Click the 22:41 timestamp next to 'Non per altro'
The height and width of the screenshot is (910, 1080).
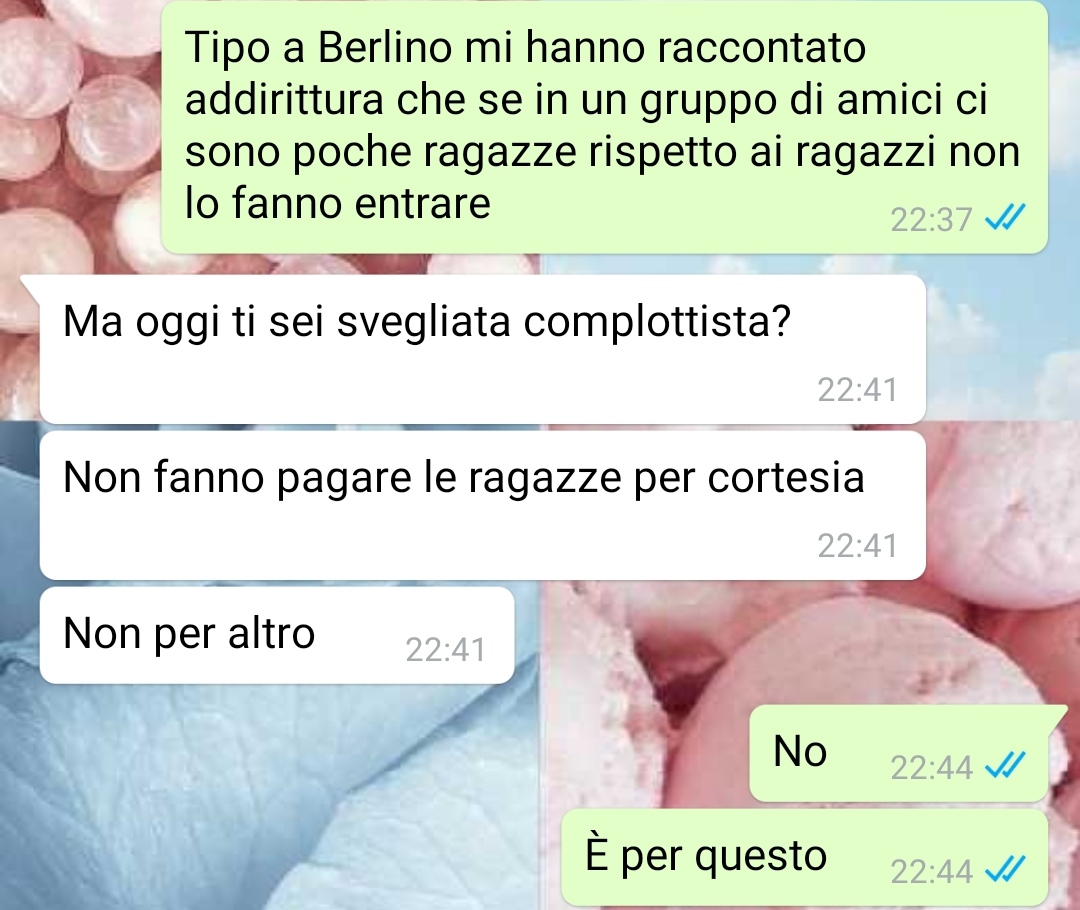tap(446, 650)
